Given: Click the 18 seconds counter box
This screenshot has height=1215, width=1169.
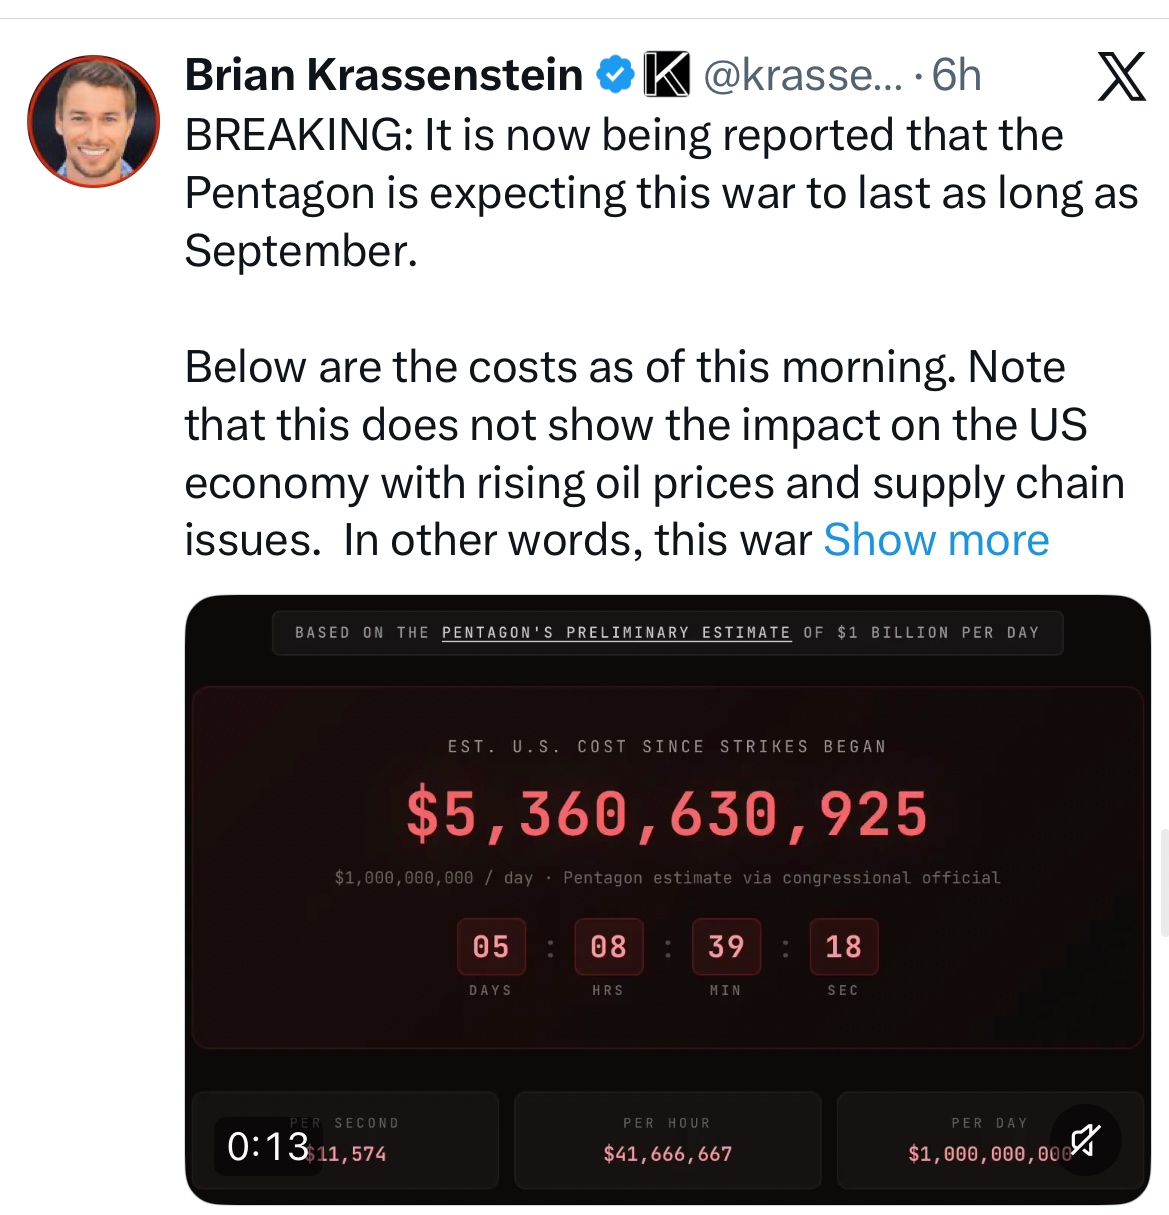Looking at the screenshot, I should point(843,946).
